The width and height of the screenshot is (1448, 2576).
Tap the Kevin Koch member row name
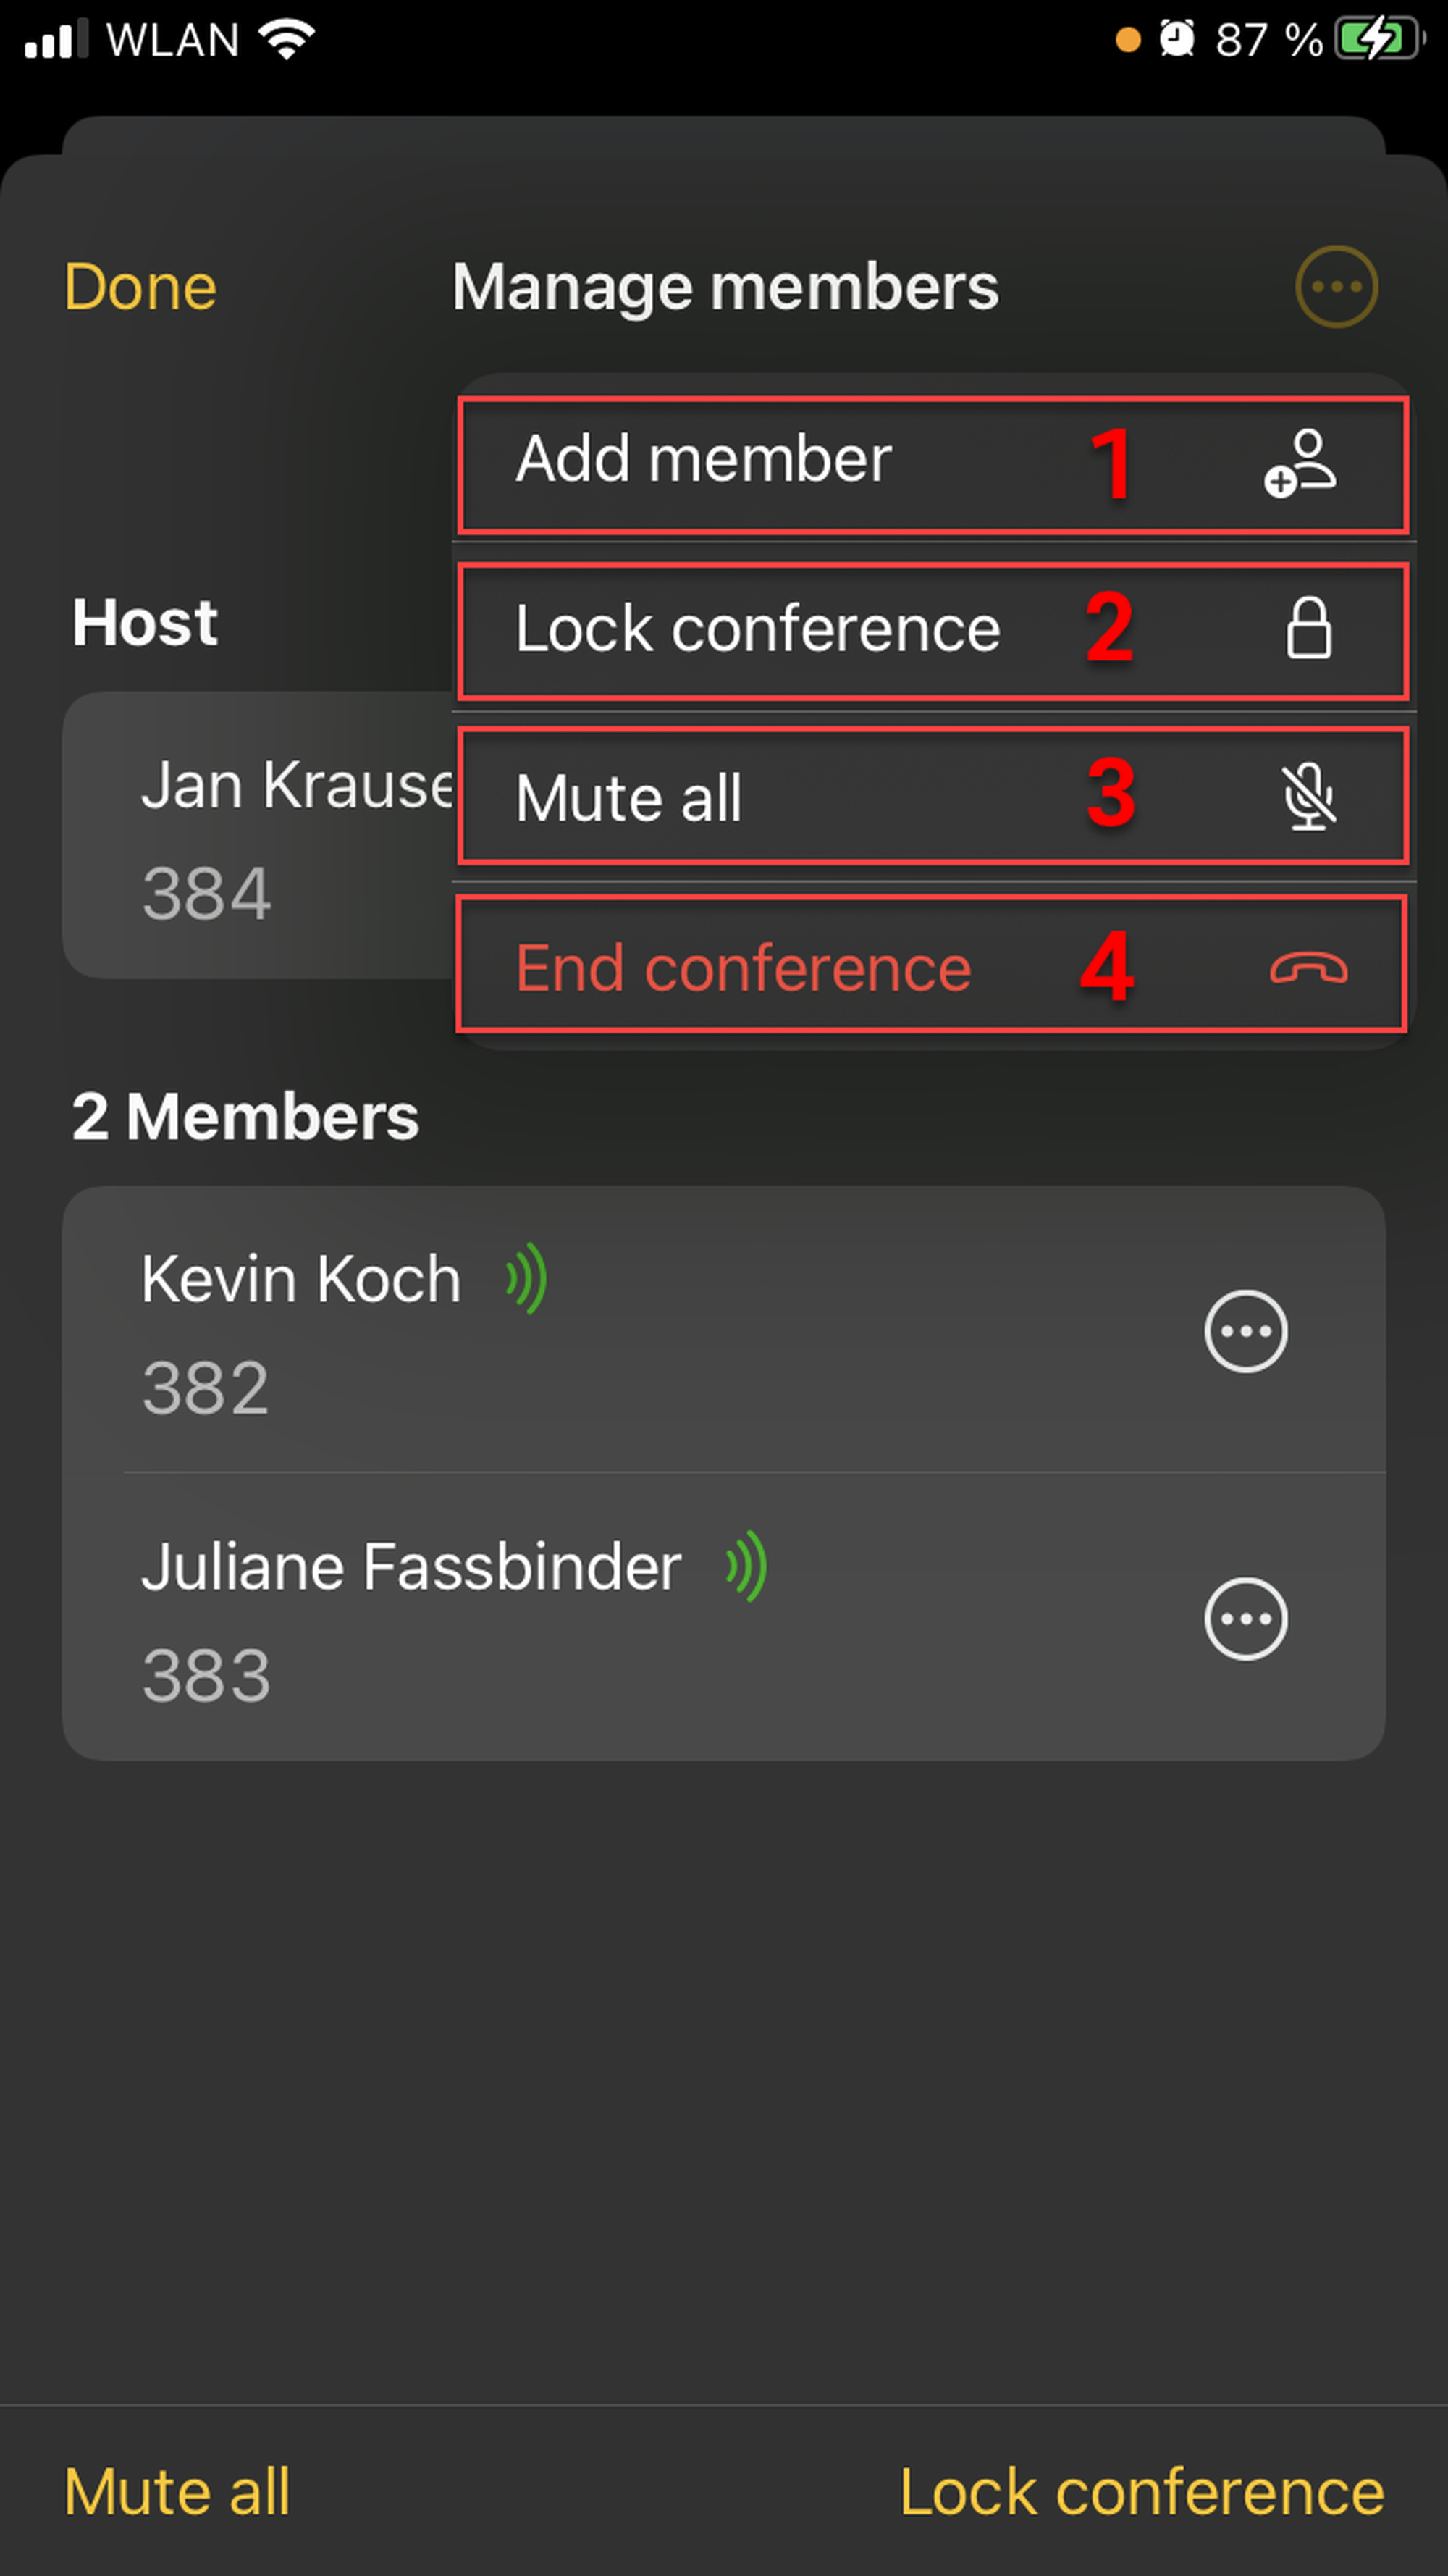tap(301, 1280)
